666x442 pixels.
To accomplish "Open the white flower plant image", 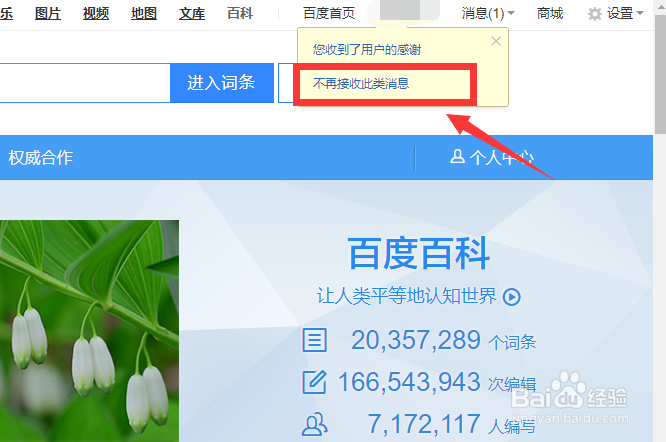I will click(x=89, y=331).
